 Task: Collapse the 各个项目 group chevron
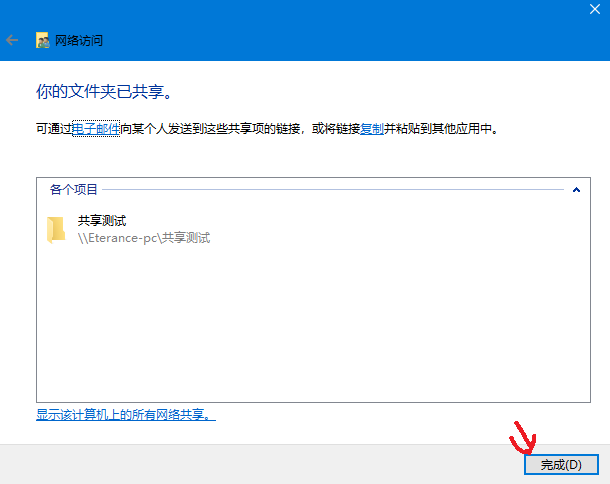click(577, 190)
